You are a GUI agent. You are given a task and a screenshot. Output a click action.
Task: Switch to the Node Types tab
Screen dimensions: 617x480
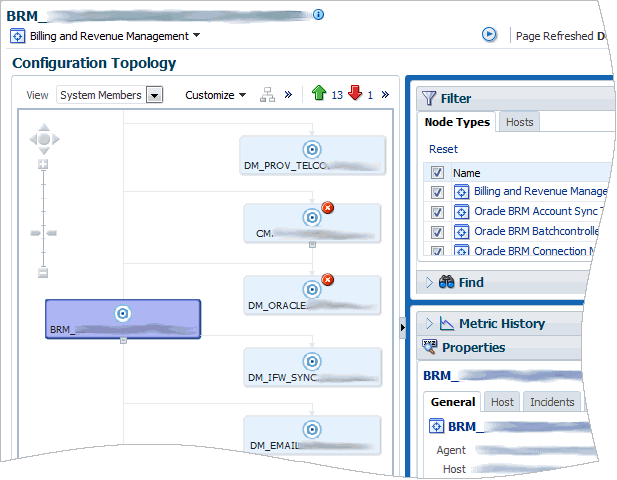(457, 122)
